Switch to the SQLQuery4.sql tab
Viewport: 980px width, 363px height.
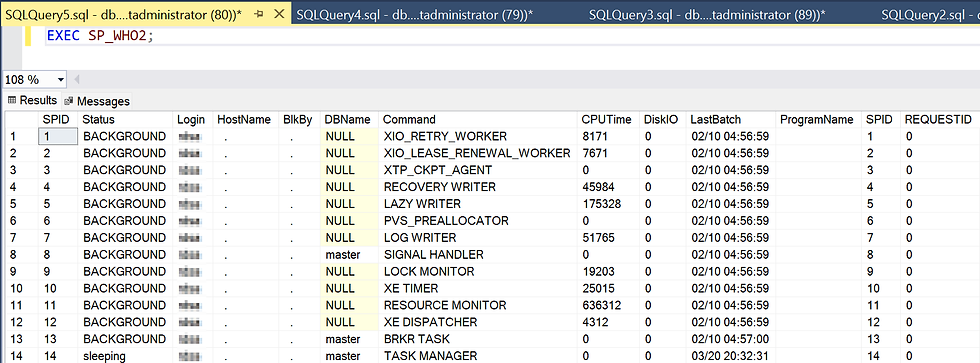414,14
